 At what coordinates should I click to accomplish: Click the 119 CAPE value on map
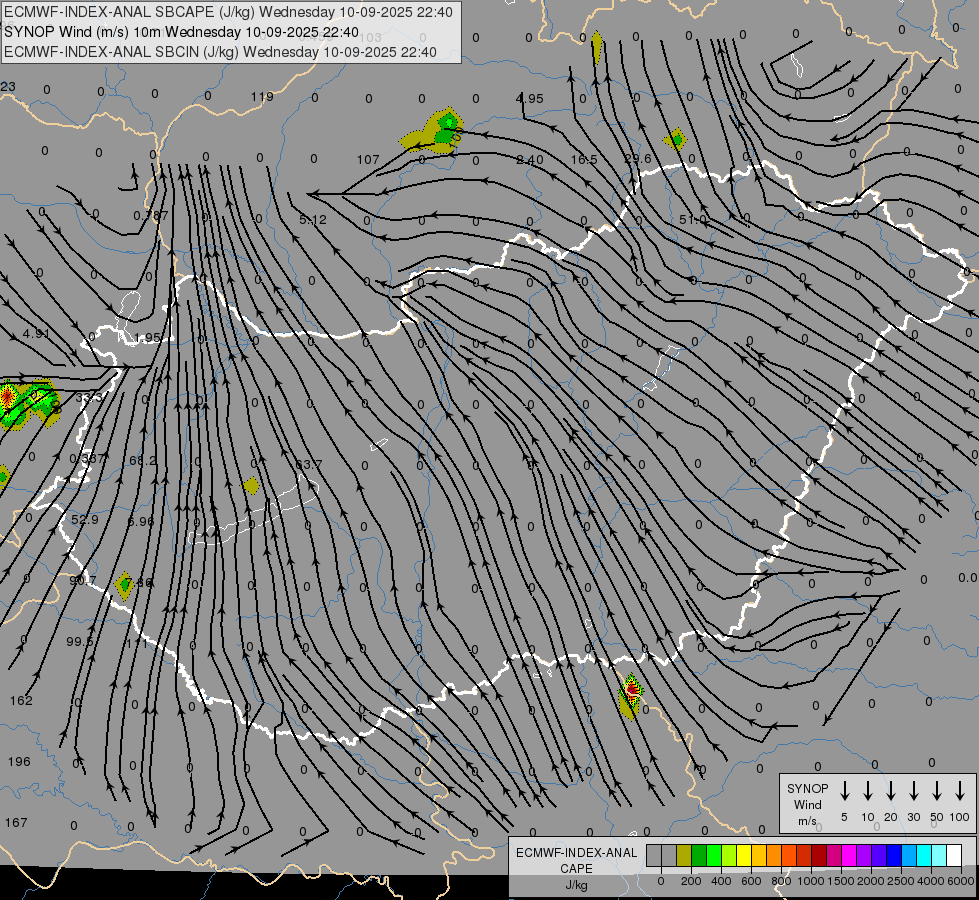tap(261, 97)
